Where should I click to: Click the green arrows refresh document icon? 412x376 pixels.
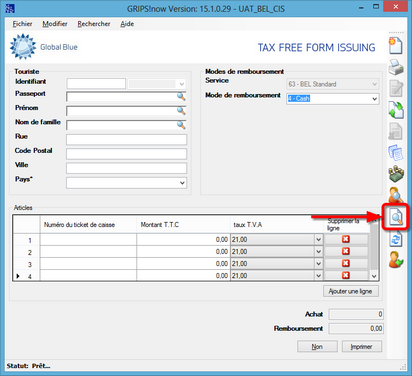tap(396, 110)
